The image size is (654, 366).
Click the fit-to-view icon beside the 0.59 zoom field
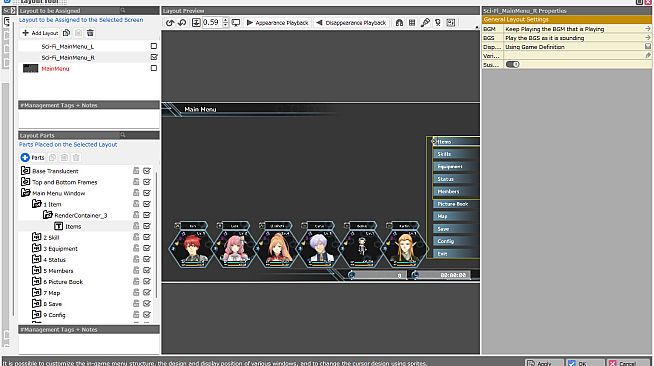(196, 23)
